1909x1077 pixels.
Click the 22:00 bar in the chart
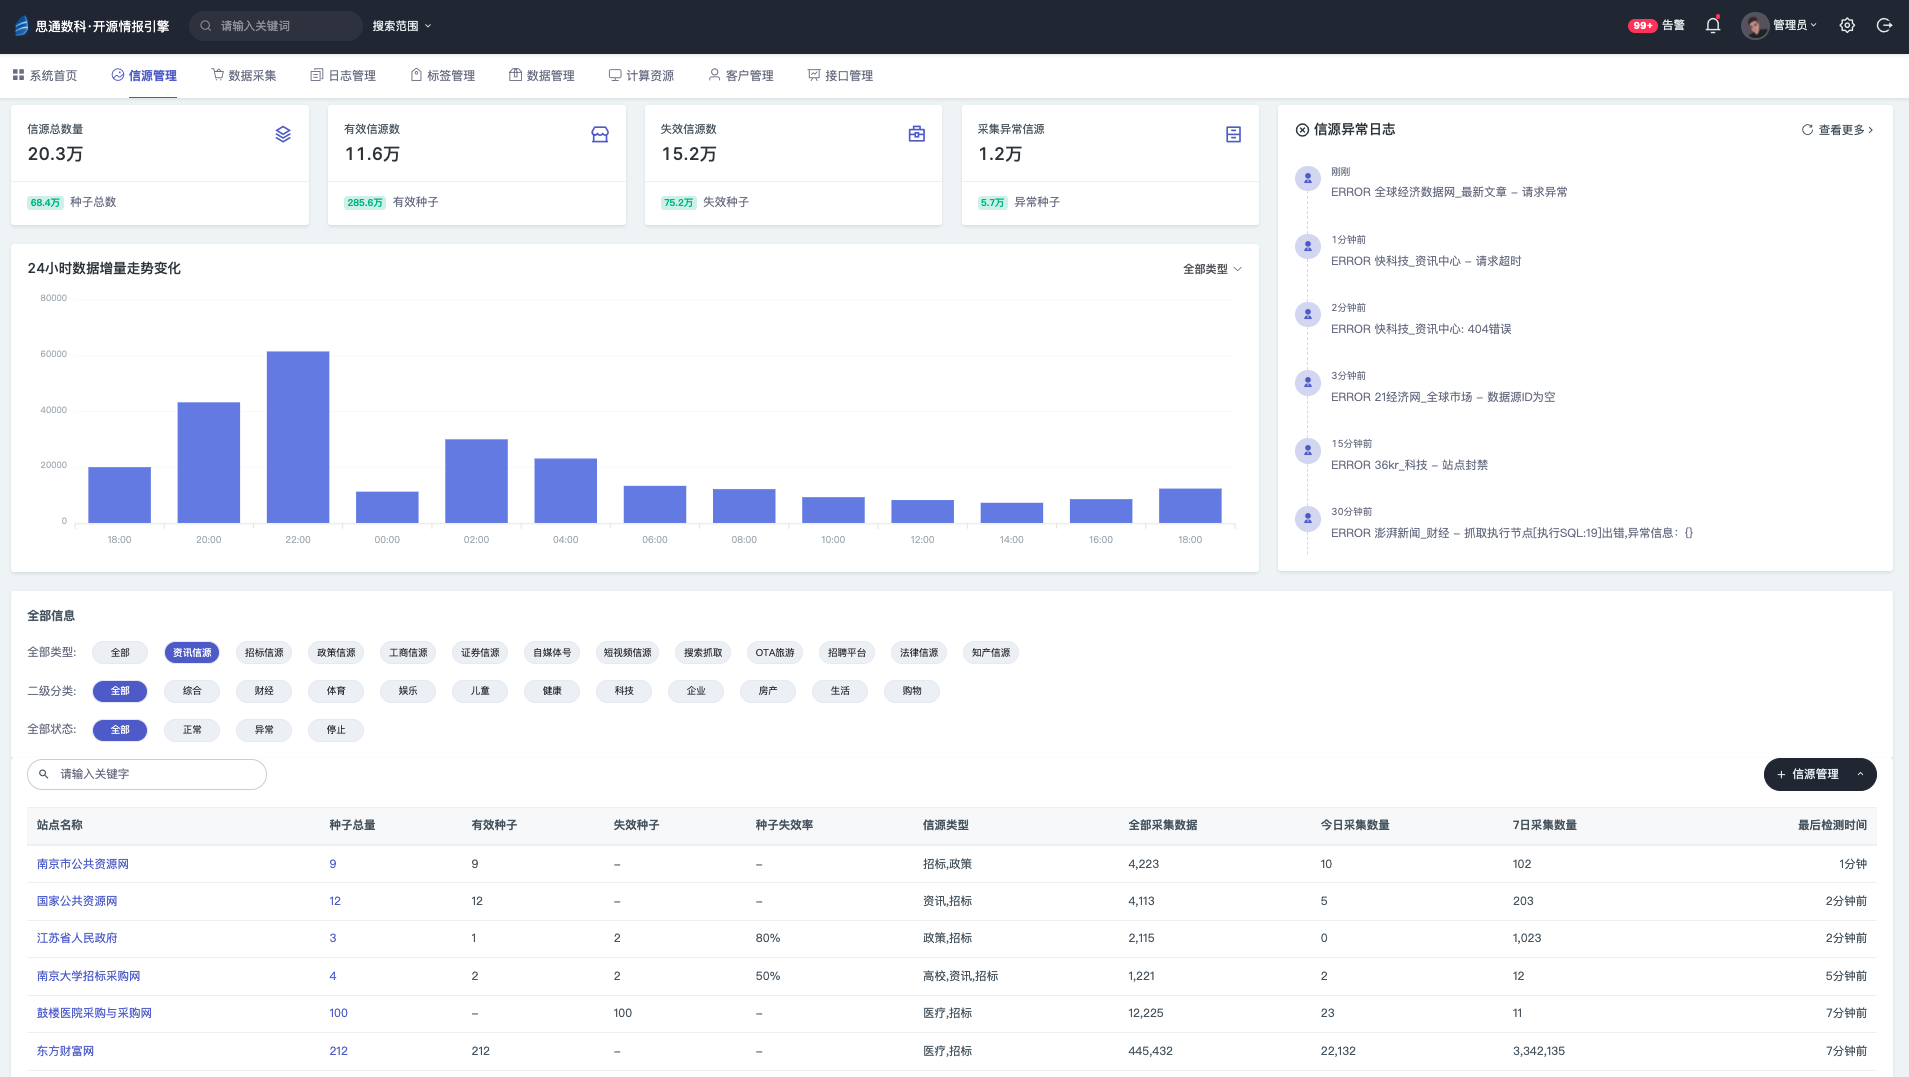coord(298,437)
